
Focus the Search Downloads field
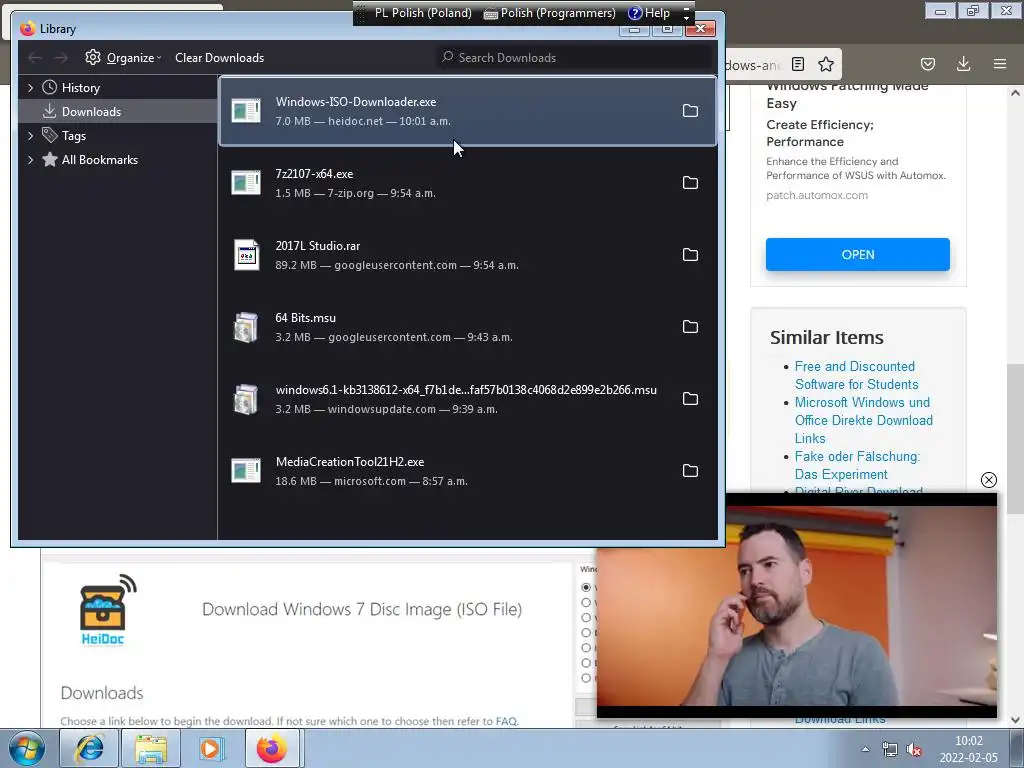pos(575,58)
